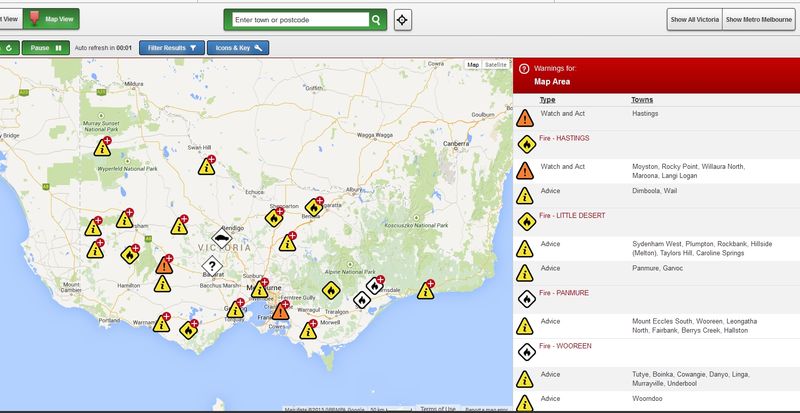Click the towns text Woorndoo

[x=646, y=399]
